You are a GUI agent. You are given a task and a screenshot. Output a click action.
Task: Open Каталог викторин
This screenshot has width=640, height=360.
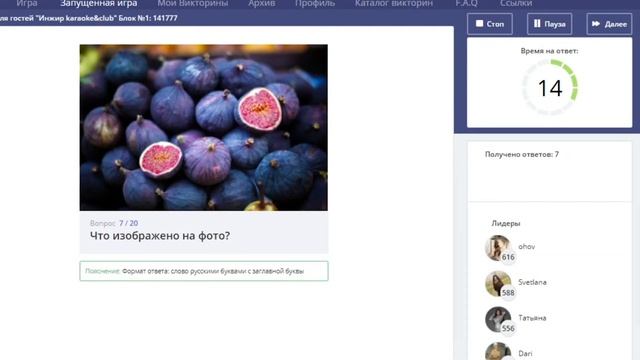point(393,3)
